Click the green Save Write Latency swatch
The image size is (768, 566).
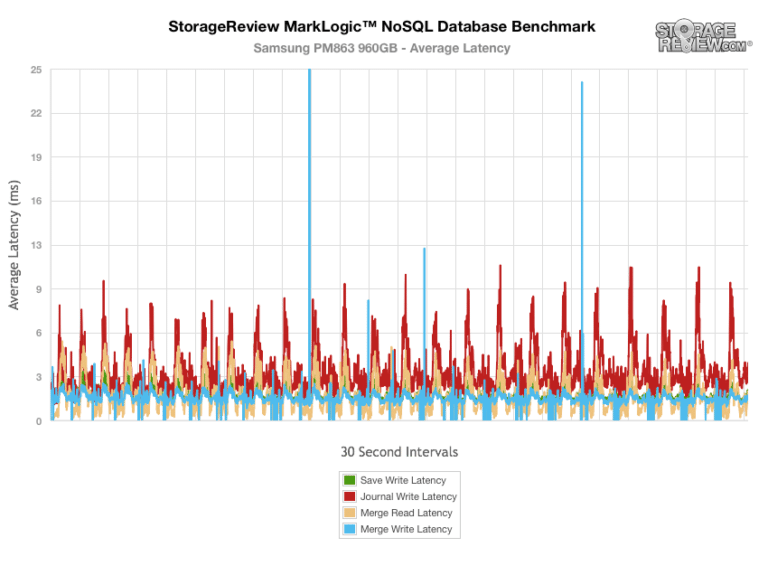coord(349,480)
